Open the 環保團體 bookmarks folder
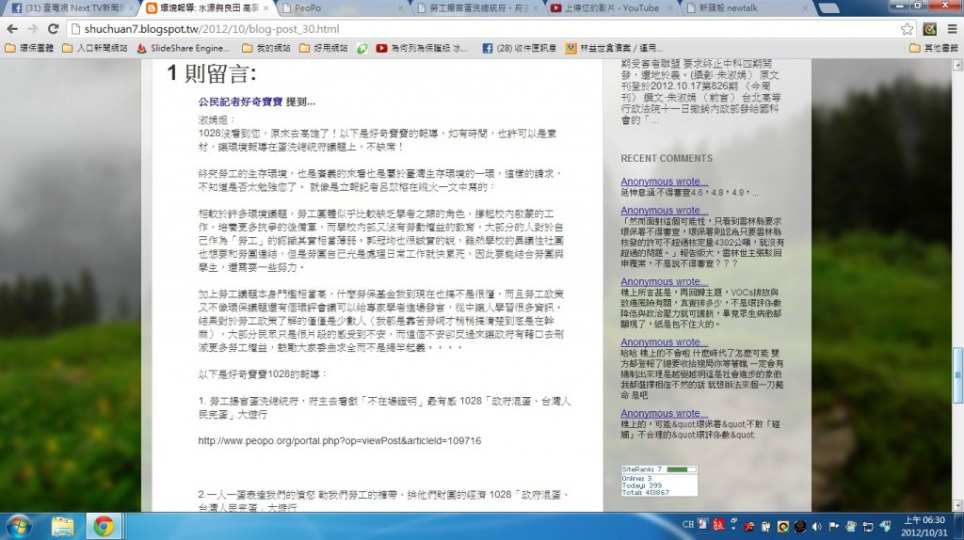Viewport: 964px width, 540px height. (30, 48)
